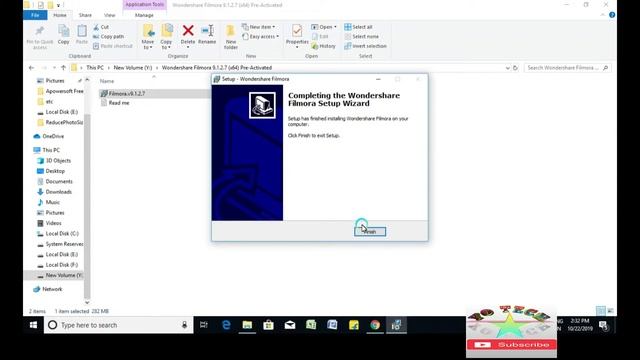Open the File menu tab

coord(35,15)
